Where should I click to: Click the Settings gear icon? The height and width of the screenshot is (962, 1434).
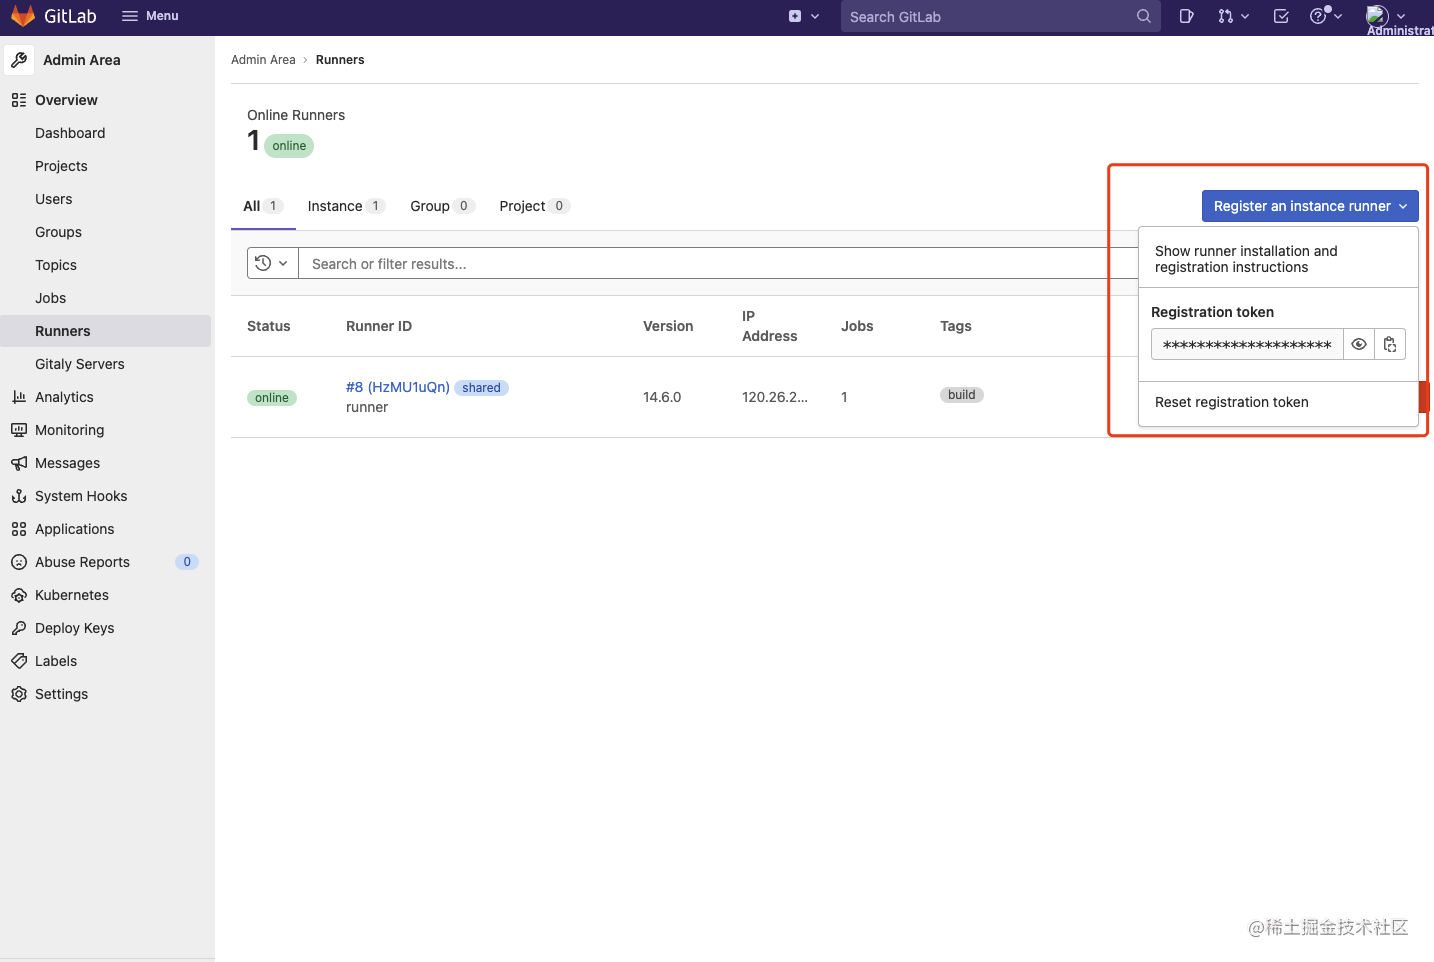click(x=19, y=694)
